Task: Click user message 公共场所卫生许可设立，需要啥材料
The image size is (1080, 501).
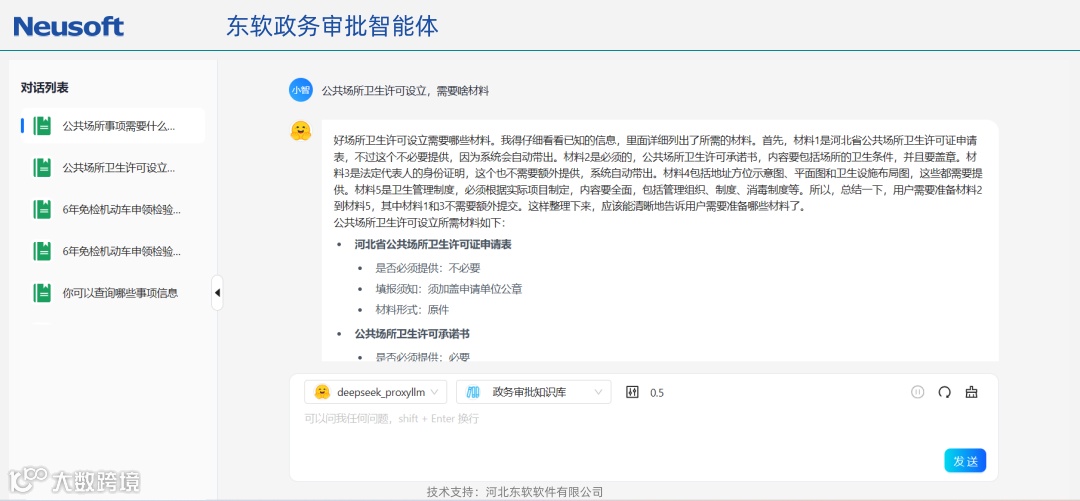Action: point(405,90)
